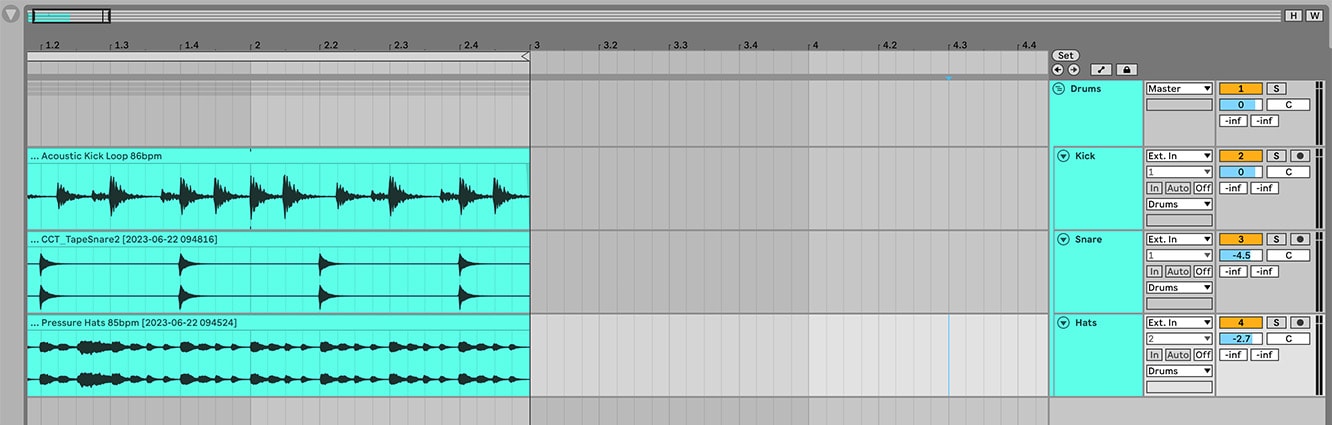Viewport: 1332px width, 425px height.
Task: Open Snare track Ext. In input dropdown
Action: pos(1180,239)
